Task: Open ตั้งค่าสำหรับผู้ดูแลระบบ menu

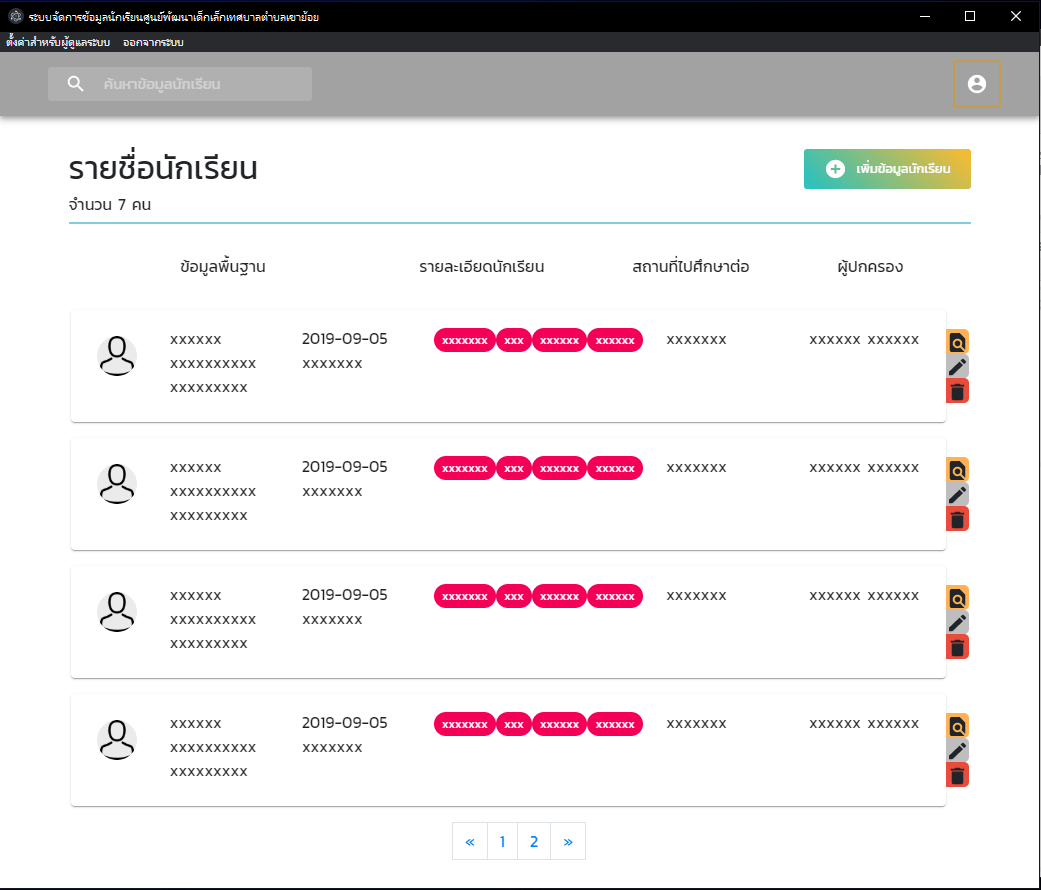Action: 58,43
